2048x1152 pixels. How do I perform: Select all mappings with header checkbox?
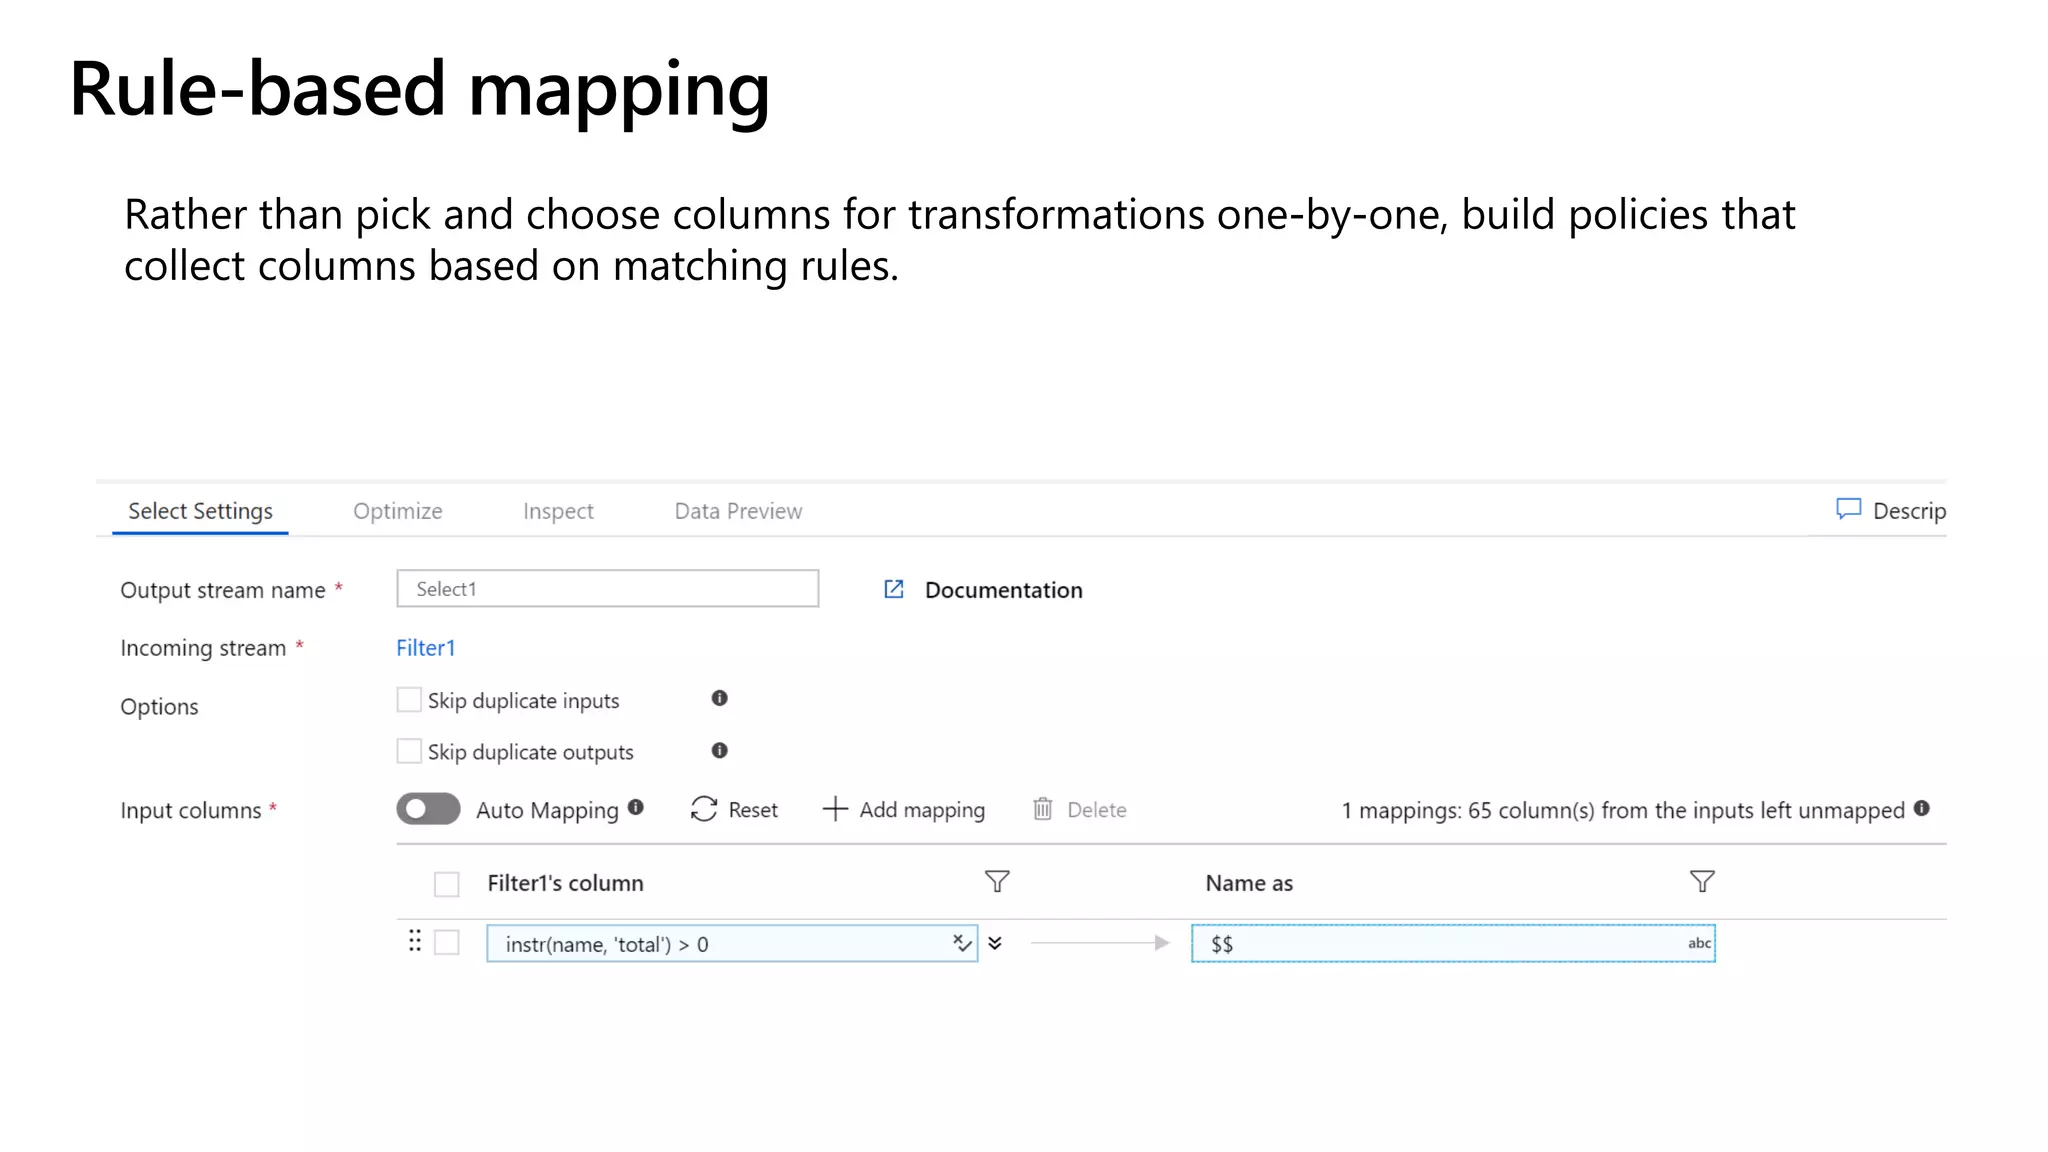click(447, 884)
